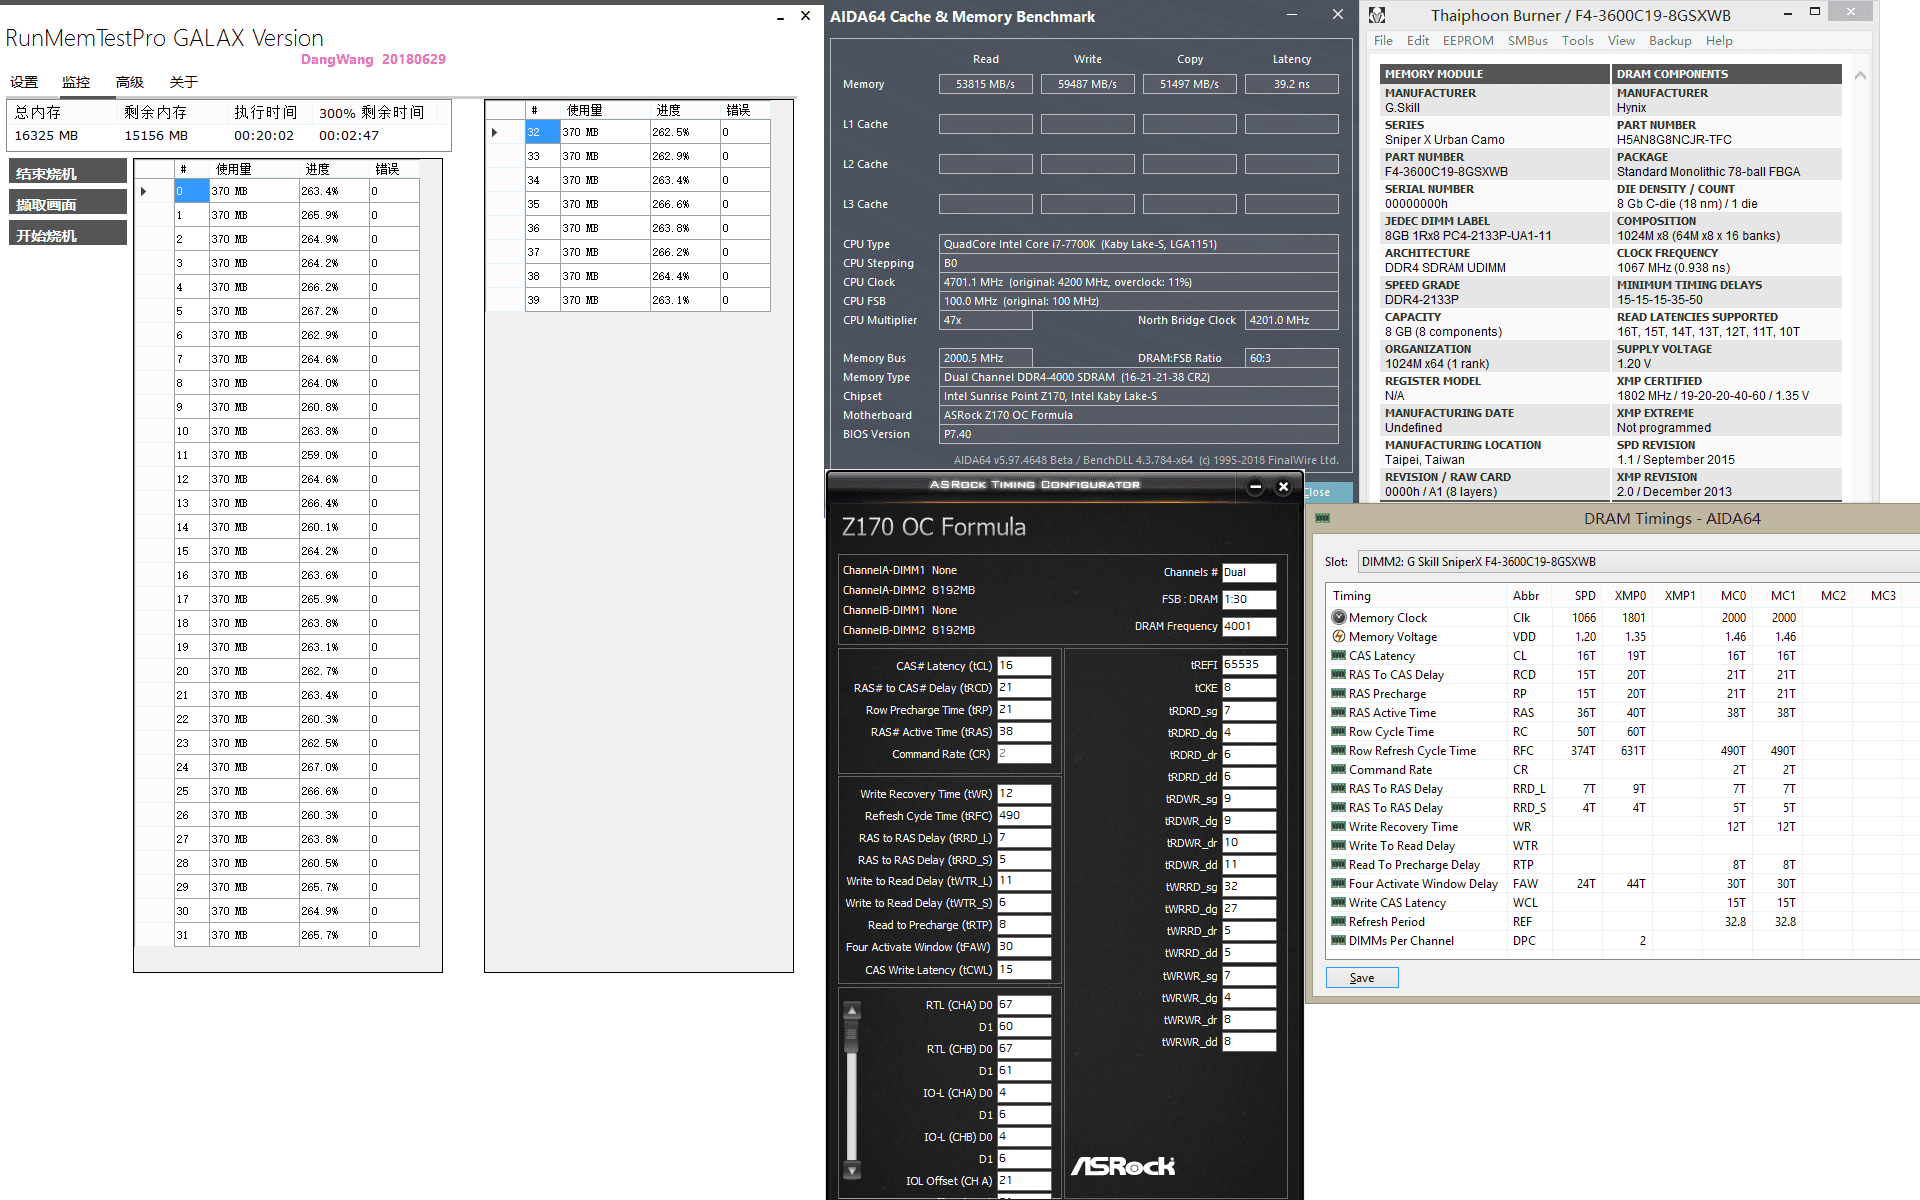Click the Thaiphoon Burner app icon in title bar
Image resolution: width=1920 pixels, height=1200 pixels.
(x=1377, y=15)
